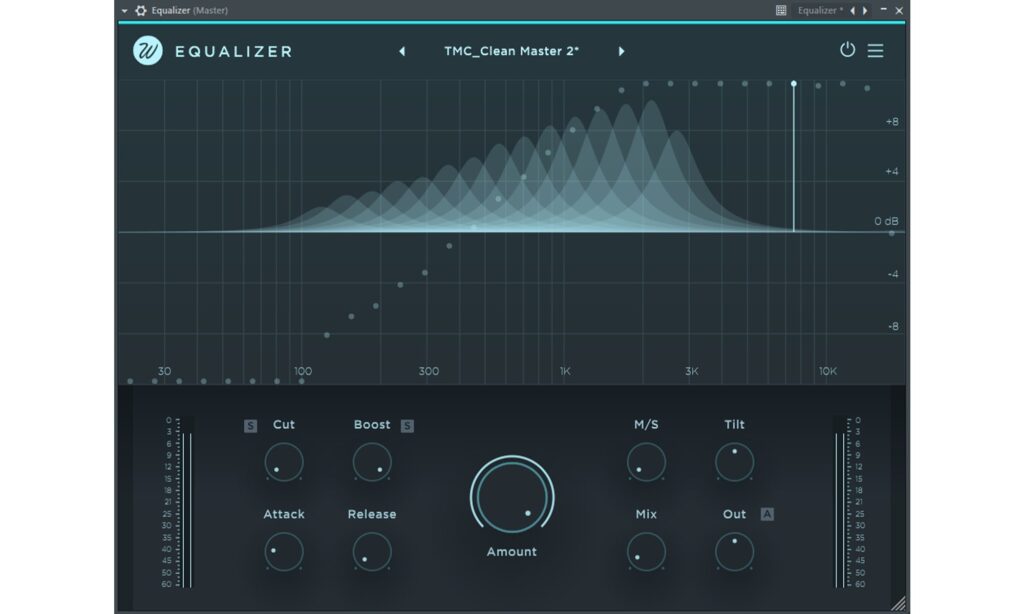Click the host next preset arrow in title bar

[865, 10]
